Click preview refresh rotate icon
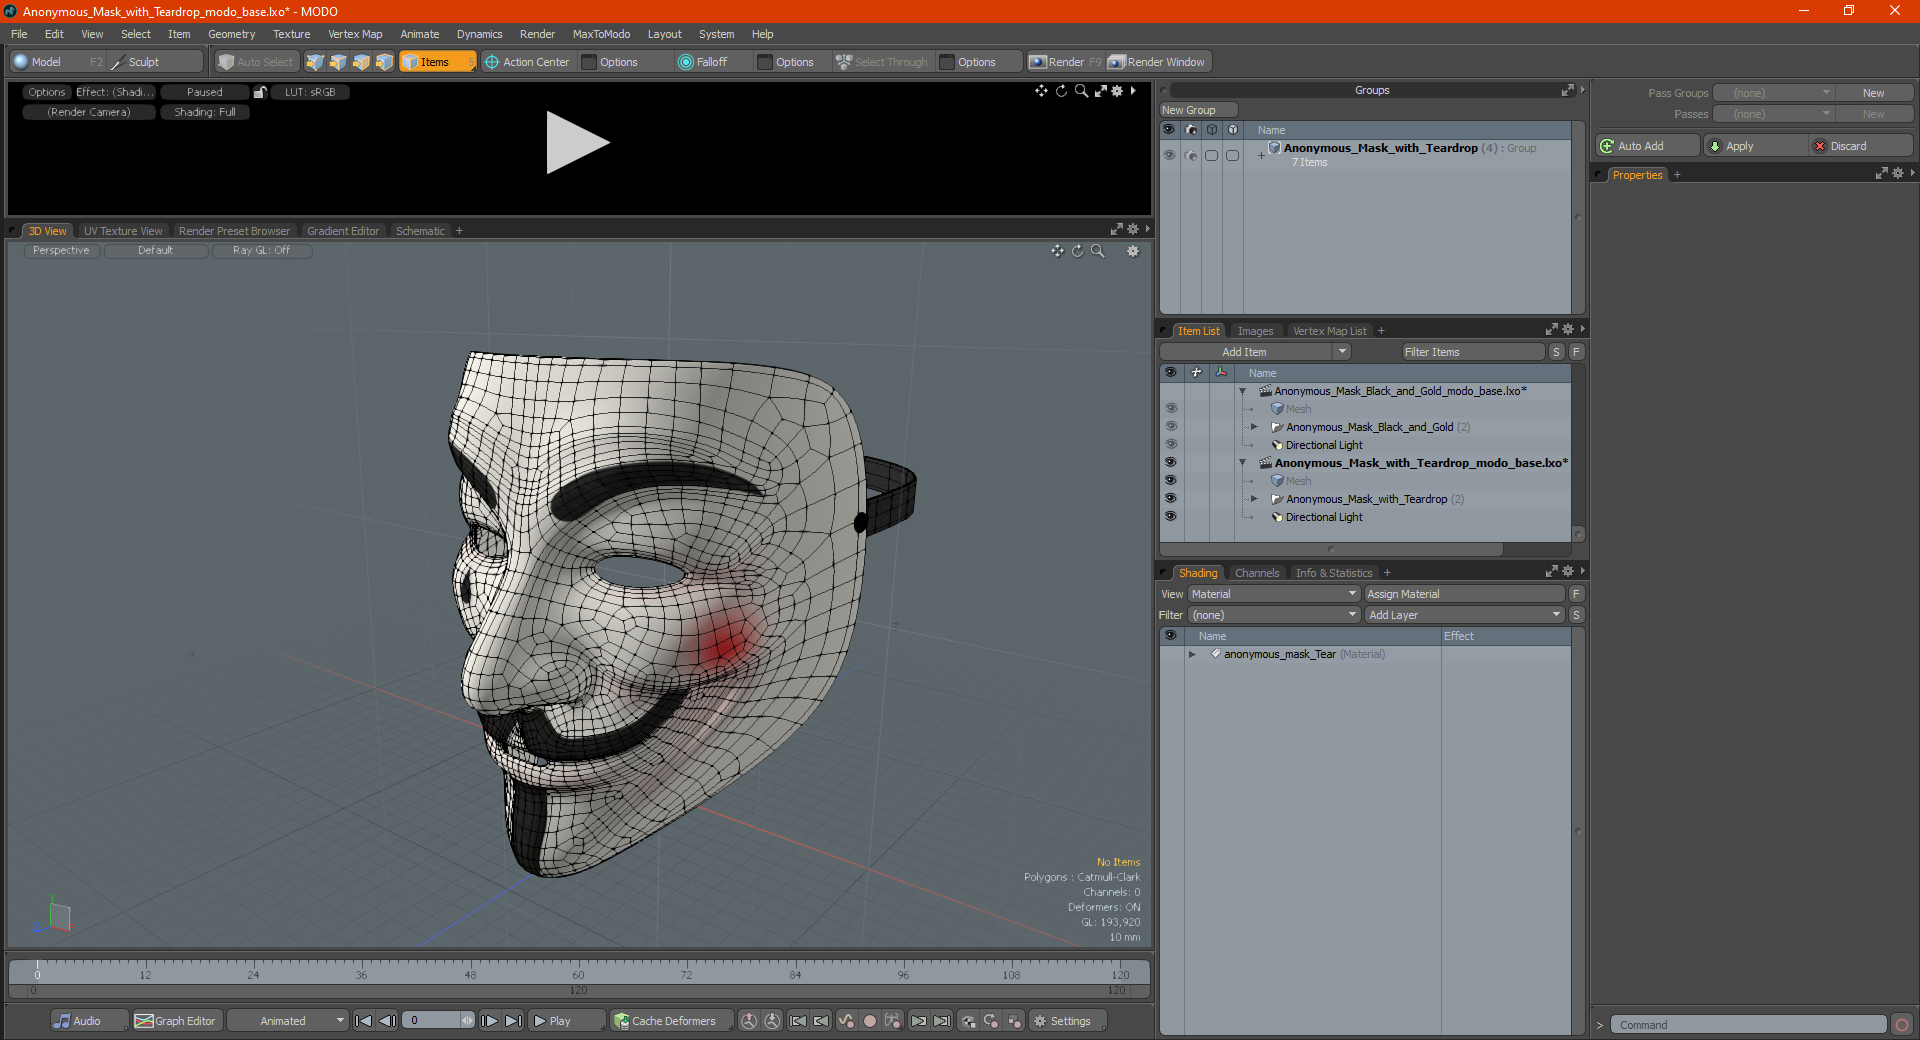This screenshot has width=1920, height=1040. (x=1061, y=91)
